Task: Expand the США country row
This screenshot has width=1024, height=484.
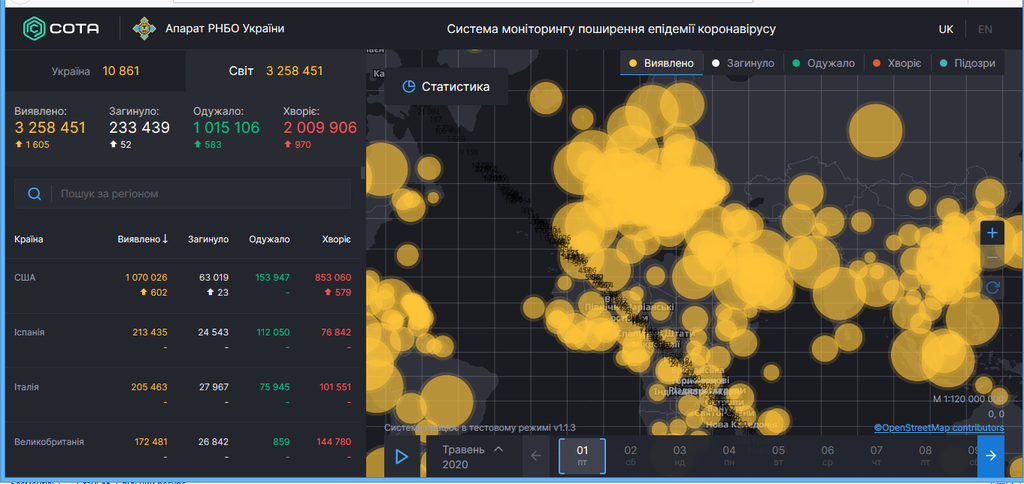Action: pos(24,277)
